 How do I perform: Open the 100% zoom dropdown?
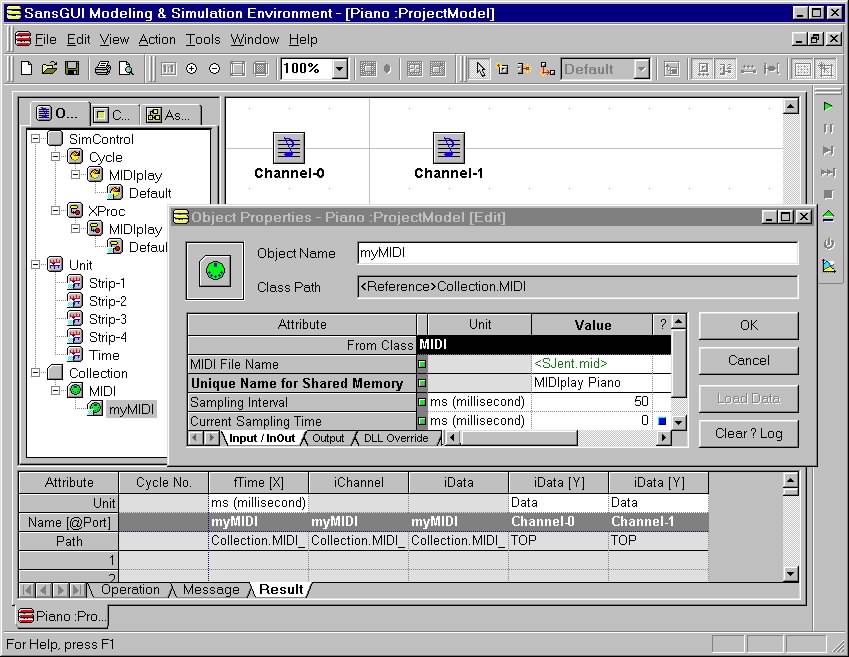339,69
